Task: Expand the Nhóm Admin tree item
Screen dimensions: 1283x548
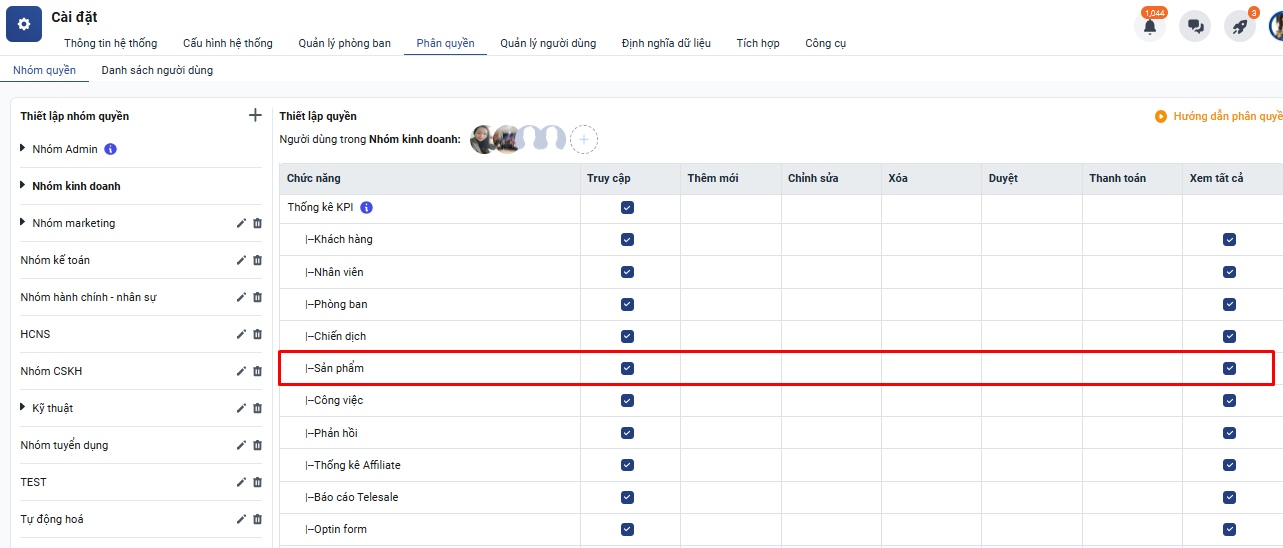Action: pyautogui.click(x=24, y=149)
